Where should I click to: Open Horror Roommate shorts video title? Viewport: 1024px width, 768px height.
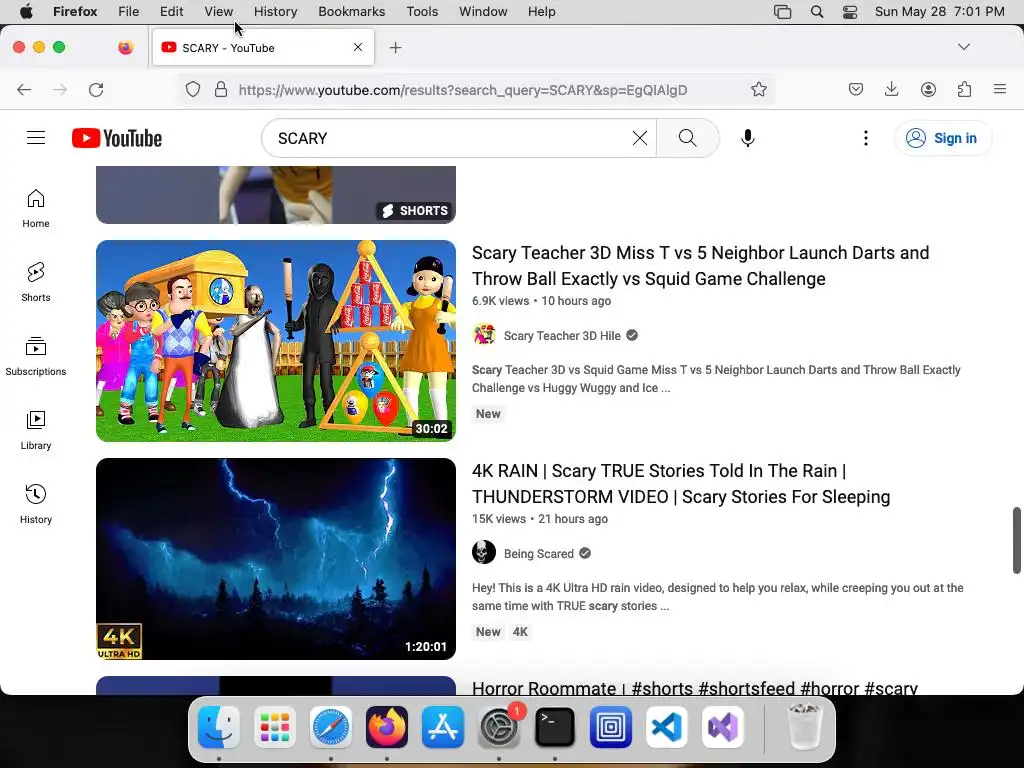[x=695, y=687]
